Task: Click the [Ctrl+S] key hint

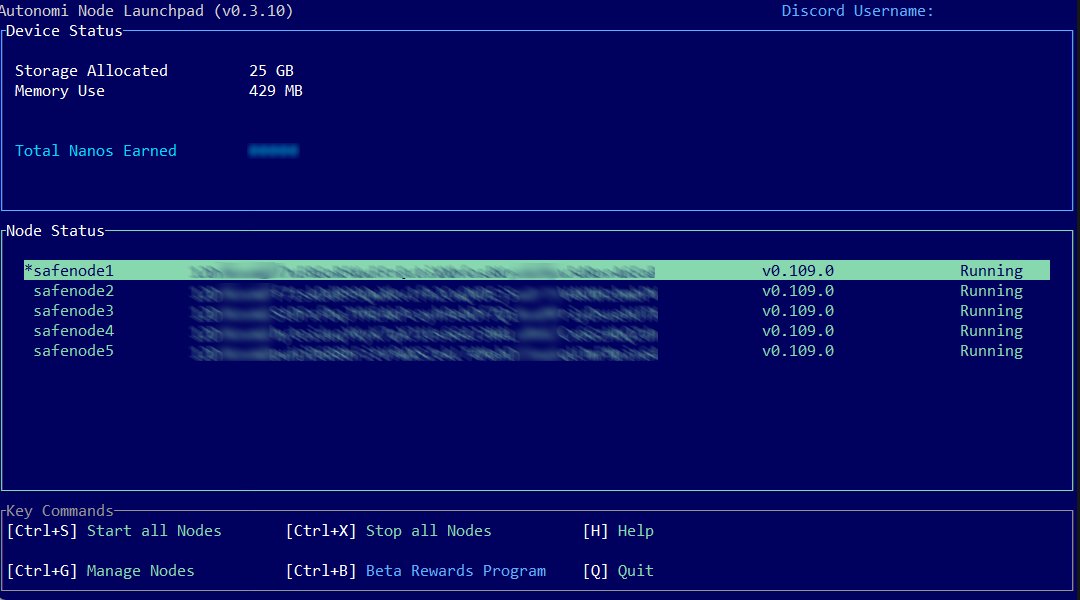Action: point(42,530)
